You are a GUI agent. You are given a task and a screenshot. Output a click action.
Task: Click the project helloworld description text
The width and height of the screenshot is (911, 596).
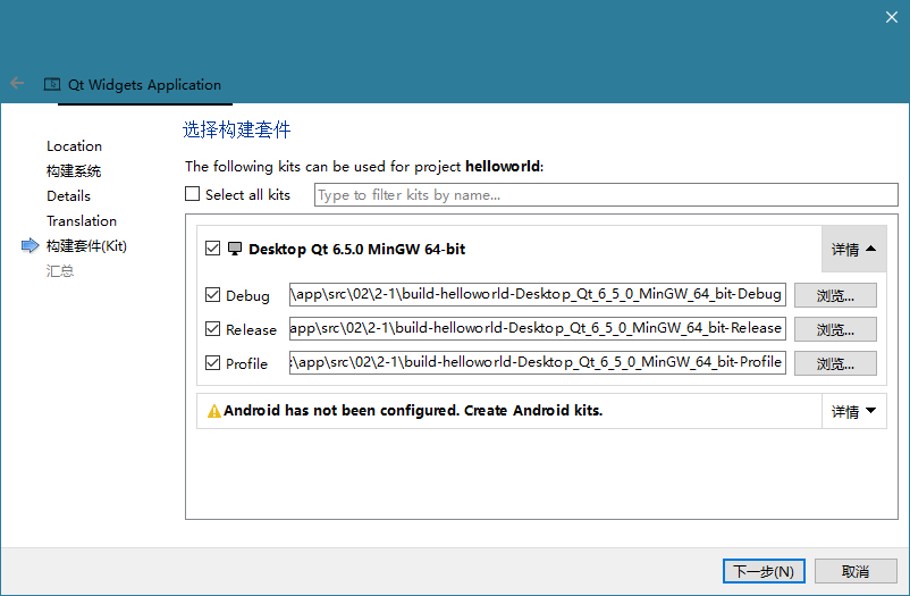[364, 167]
